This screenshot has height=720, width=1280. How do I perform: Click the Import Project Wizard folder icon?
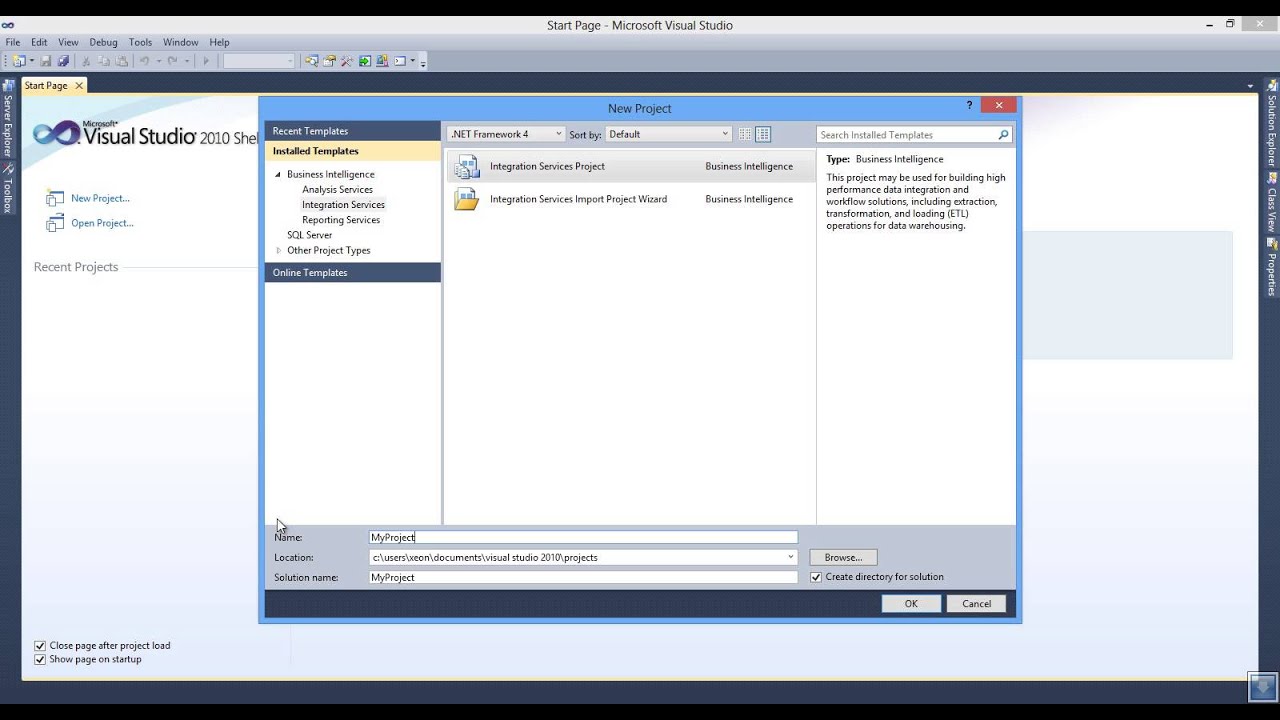pos(467,199)
